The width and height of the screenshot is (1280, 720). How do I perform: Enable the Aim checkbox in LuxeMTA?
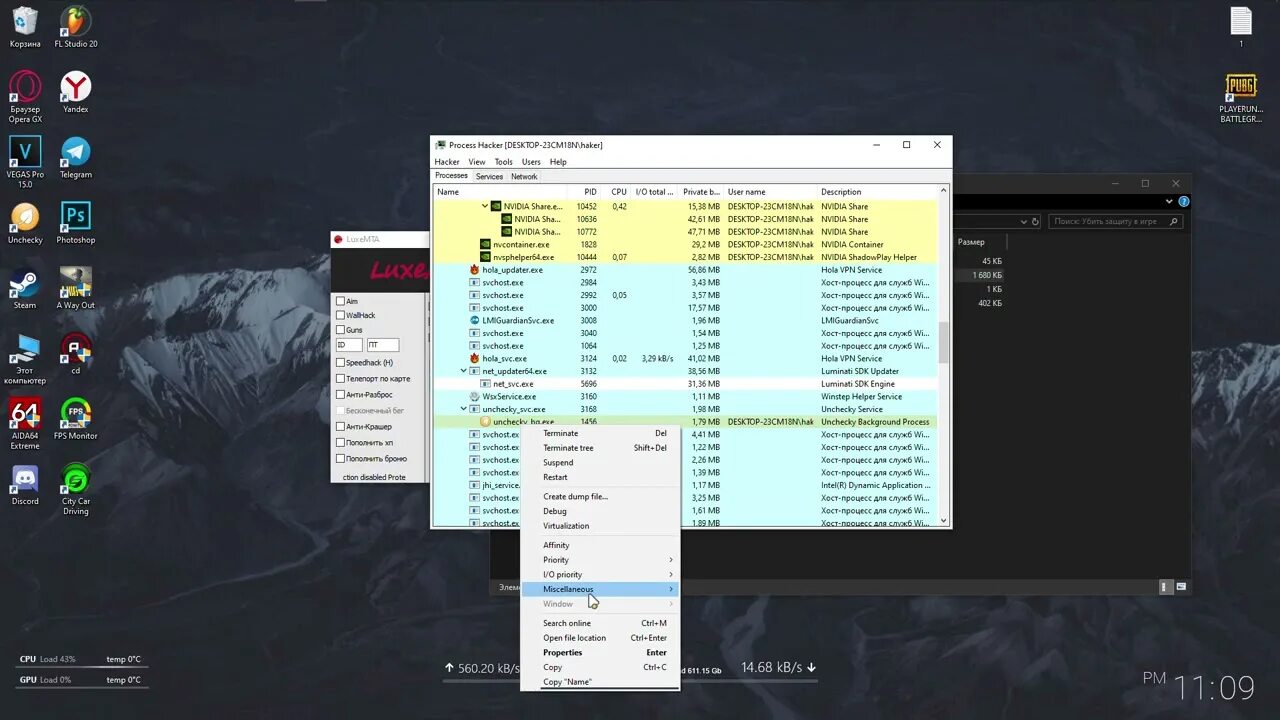[x=340, y=301]
